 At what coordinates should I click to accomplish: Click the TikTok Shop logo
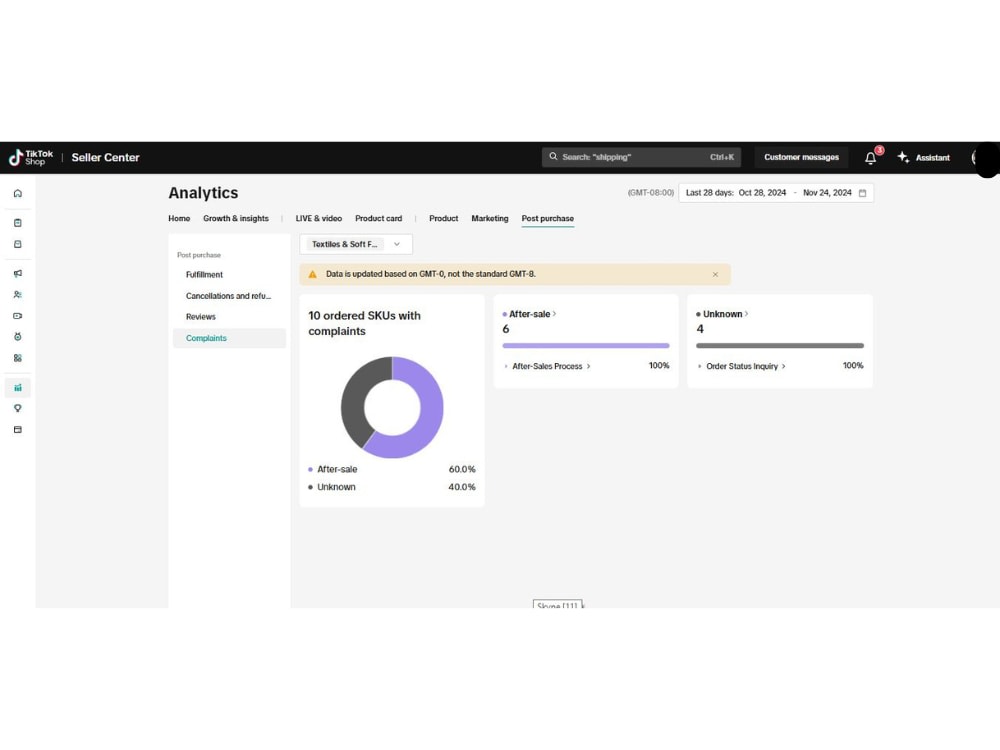click(31, 158)
